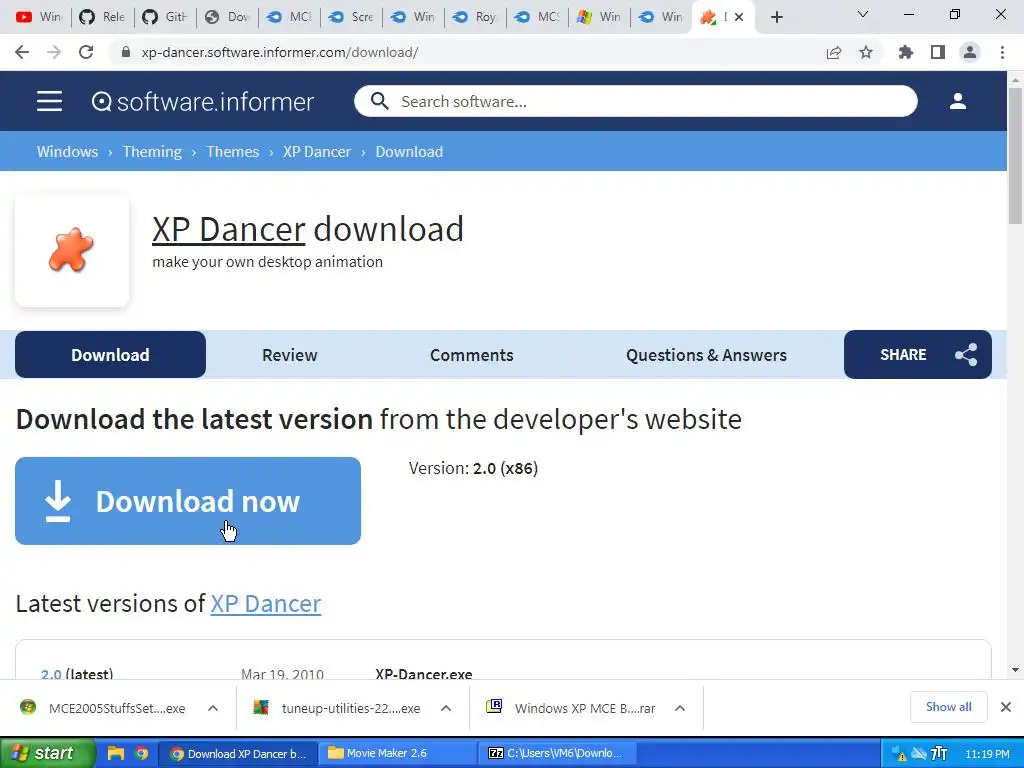Click the magnifier search icon
1024x768 pixels.
(379, 101)
